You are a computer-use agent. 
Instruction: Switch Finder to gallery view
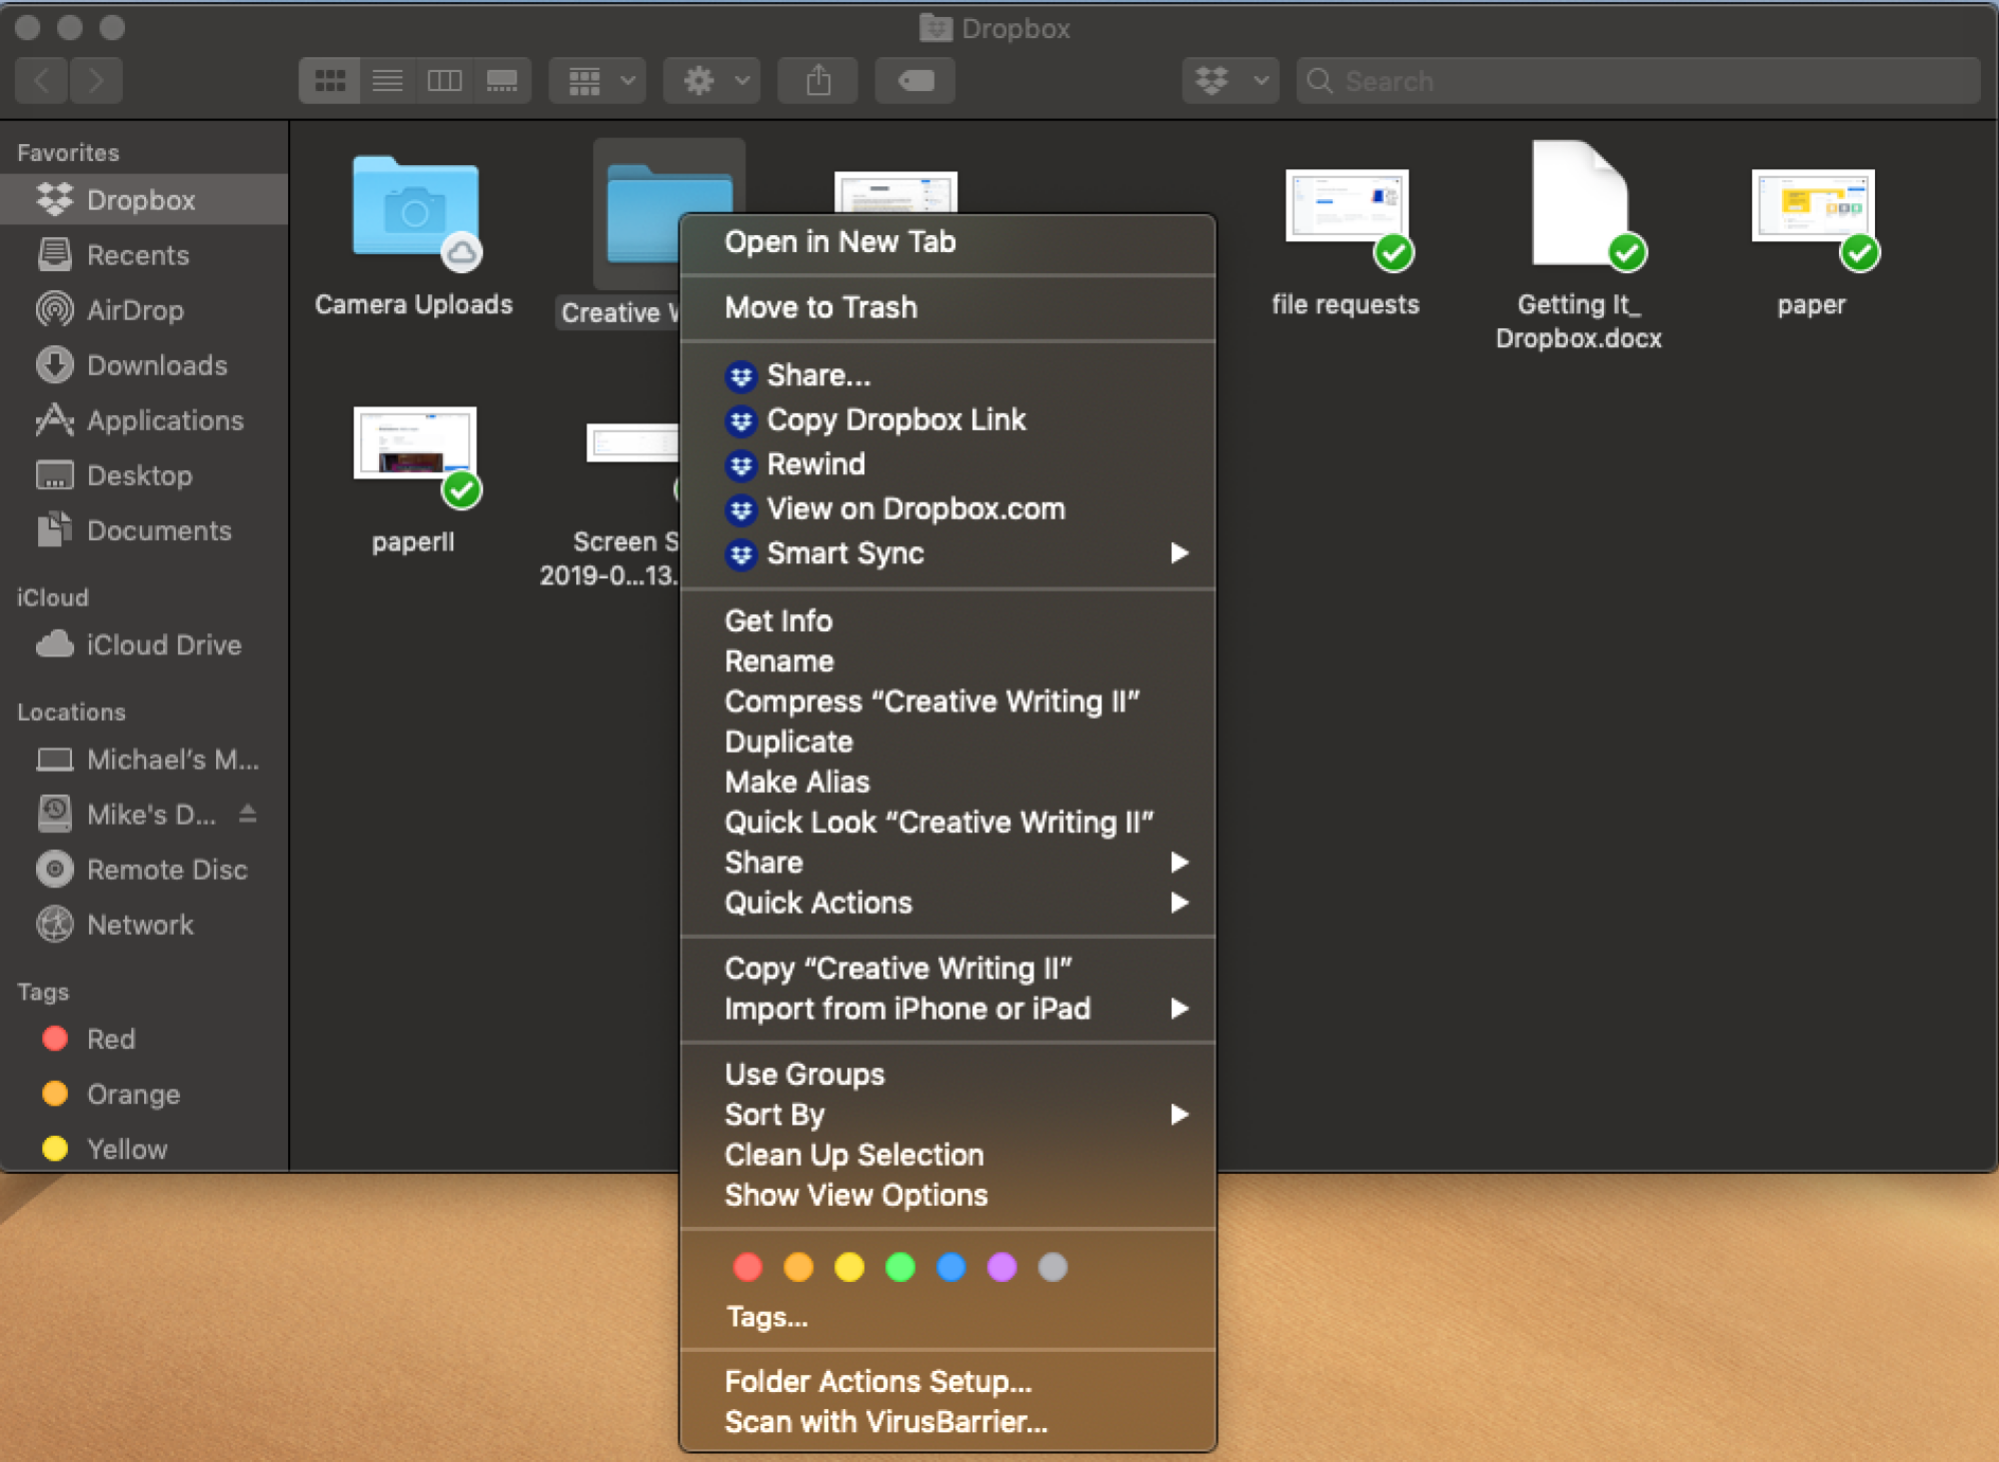[502, 80]
